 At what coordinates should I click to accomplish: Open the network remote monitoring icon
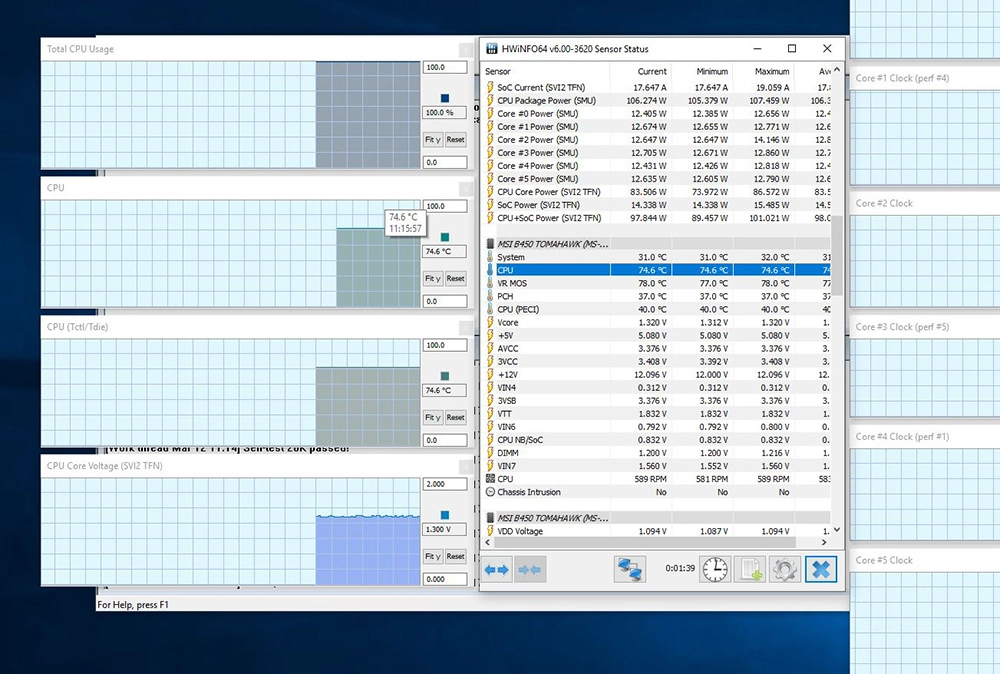point(629,569)
